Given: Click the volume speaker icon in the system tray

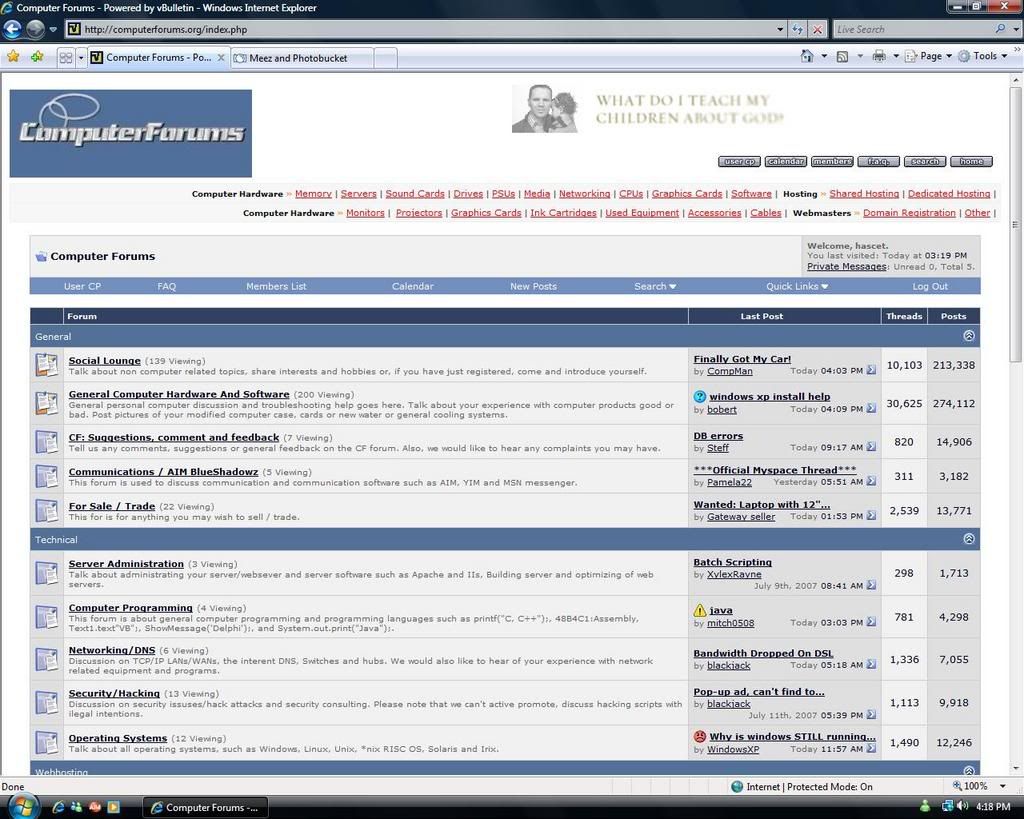Looking at the screenshot, I should tap(963, 807).
